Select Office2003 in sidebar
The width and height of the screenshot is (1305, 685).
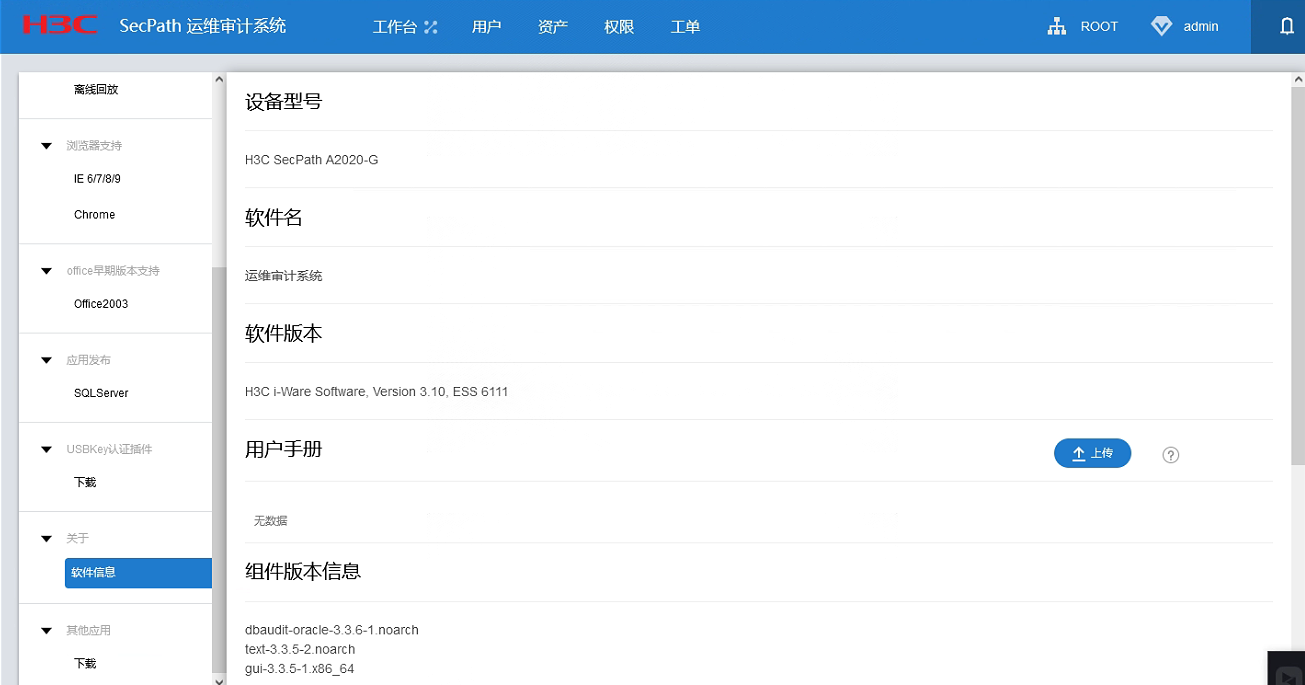coord(101,304)
